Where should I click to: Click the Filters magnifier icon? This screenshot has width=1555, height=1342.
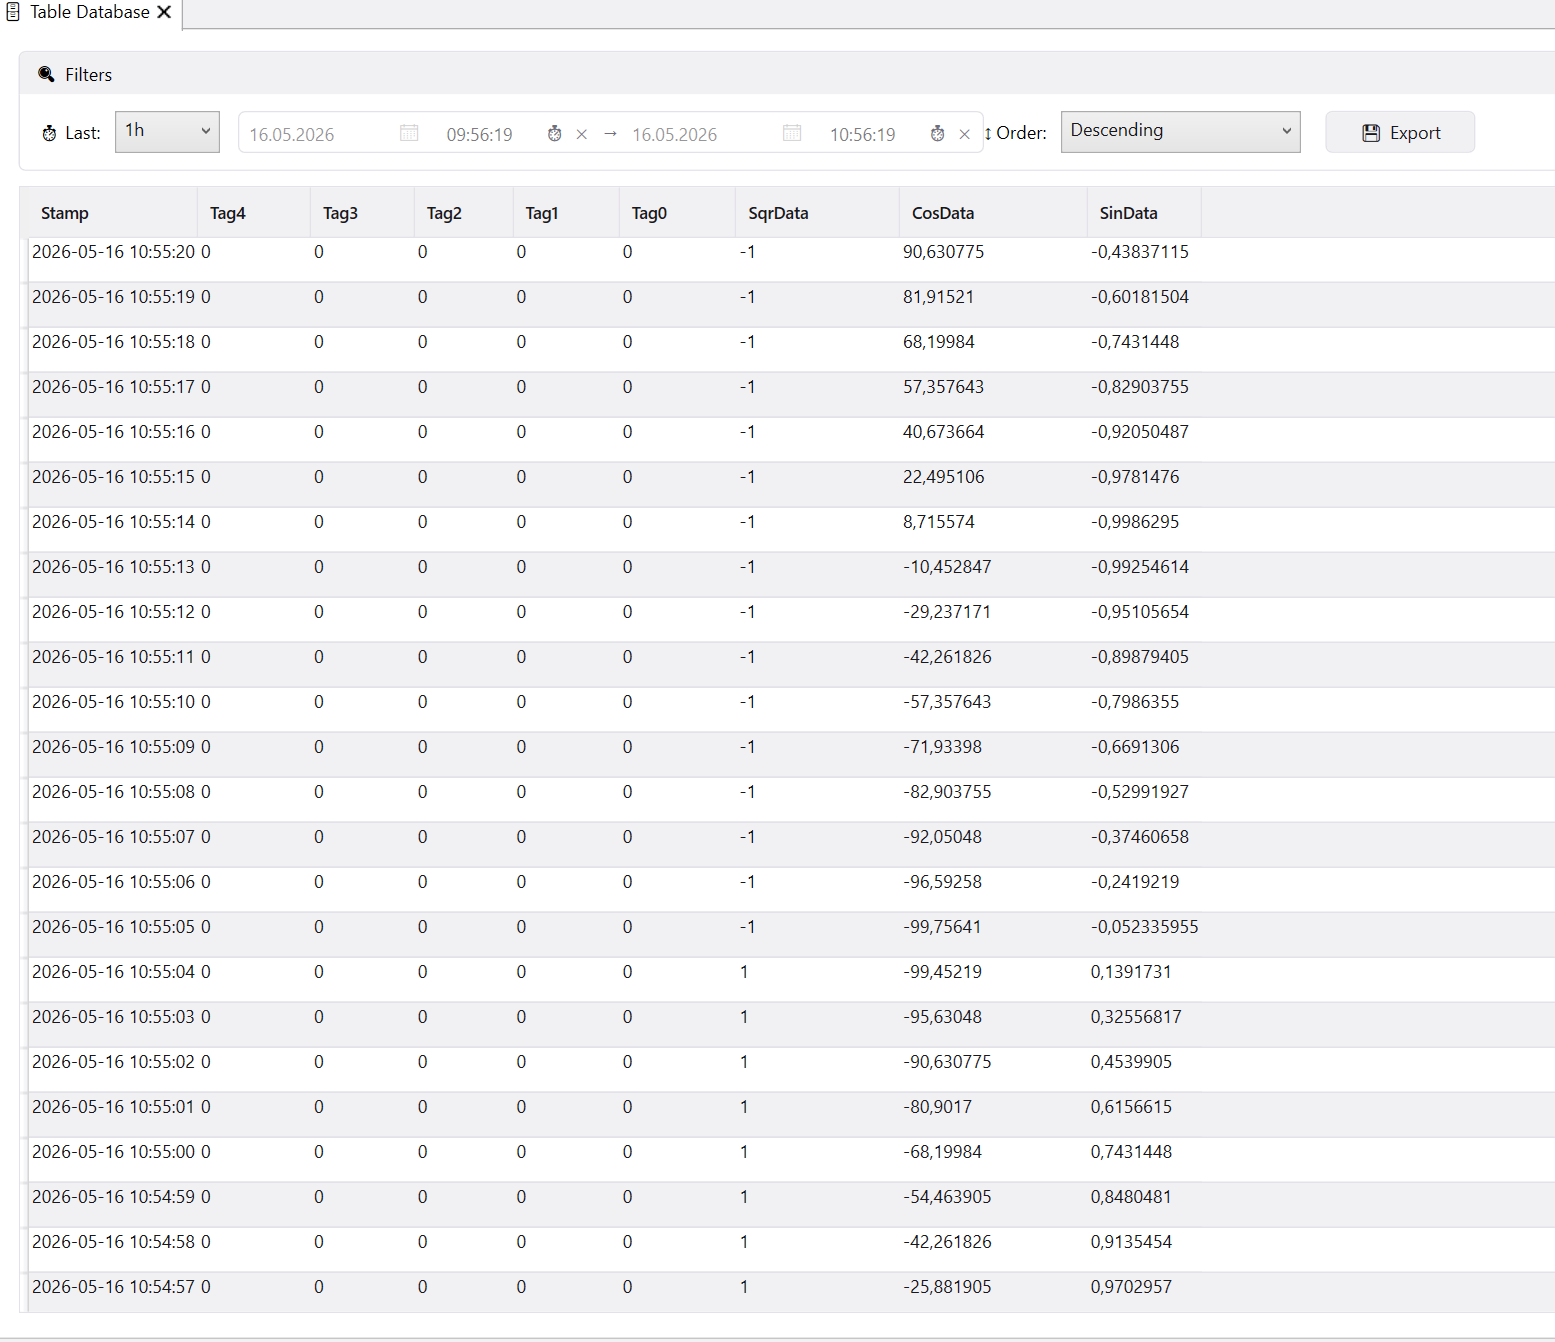46,74
